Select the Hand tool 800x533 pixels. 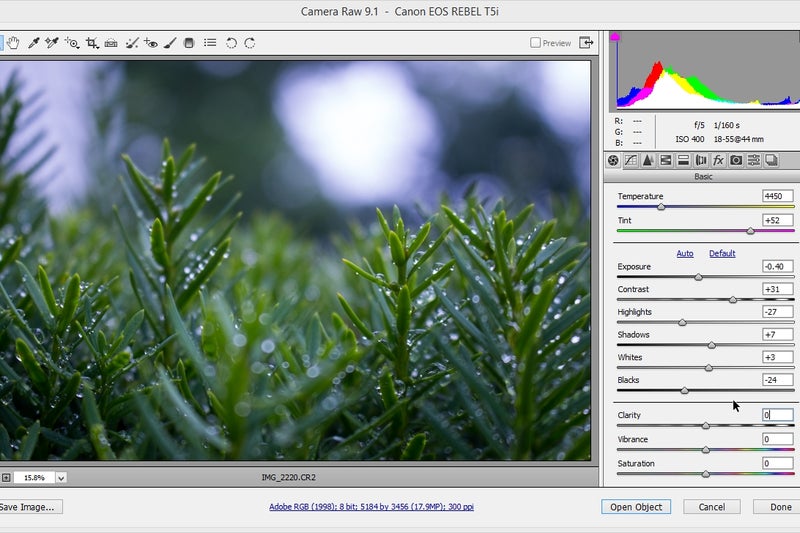(13, 43)
